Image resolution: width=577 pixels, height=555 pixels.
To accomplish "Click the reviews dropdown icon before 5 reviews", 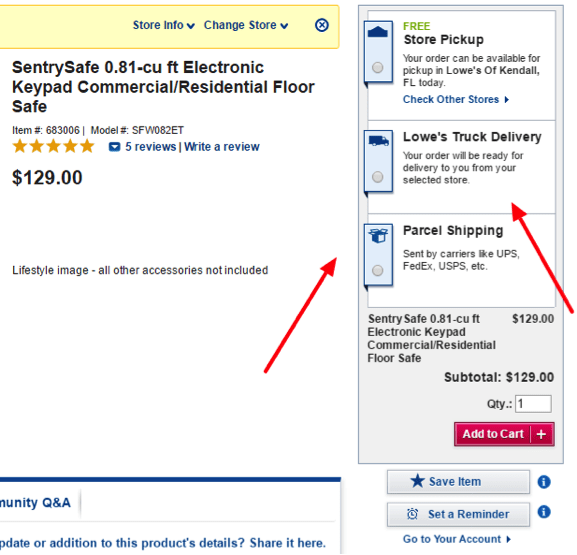I will click(x=114, y=147).
